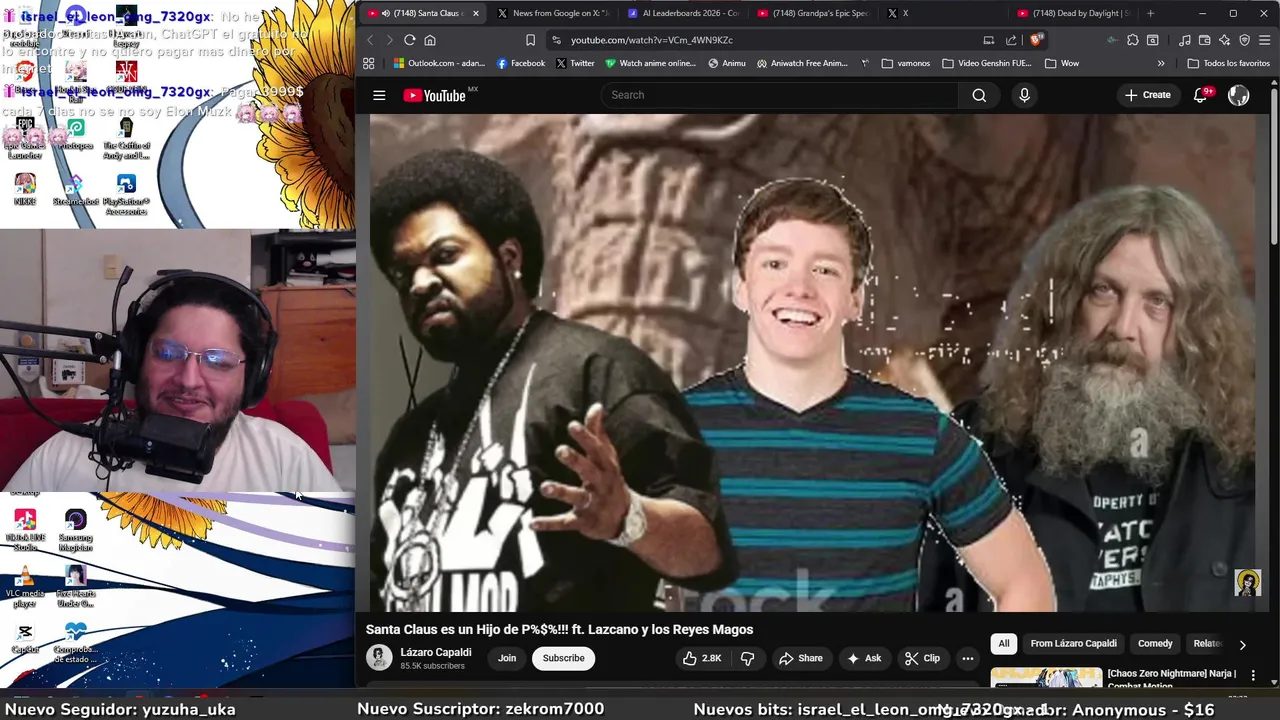Select the All filter chip
The image size is (1280, 720).
tap(1003, 644)
